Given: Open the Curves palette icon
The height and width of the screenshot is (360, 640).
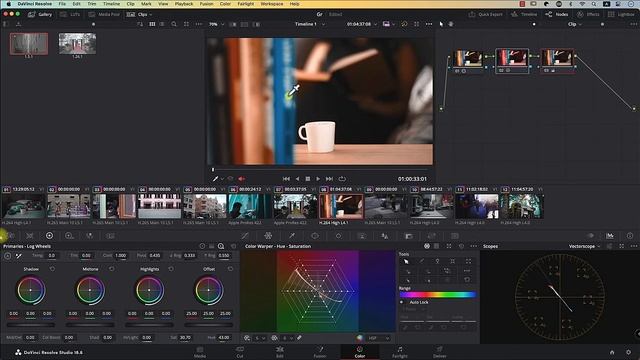Looking at the screenshot, I should tap(245, 236).
